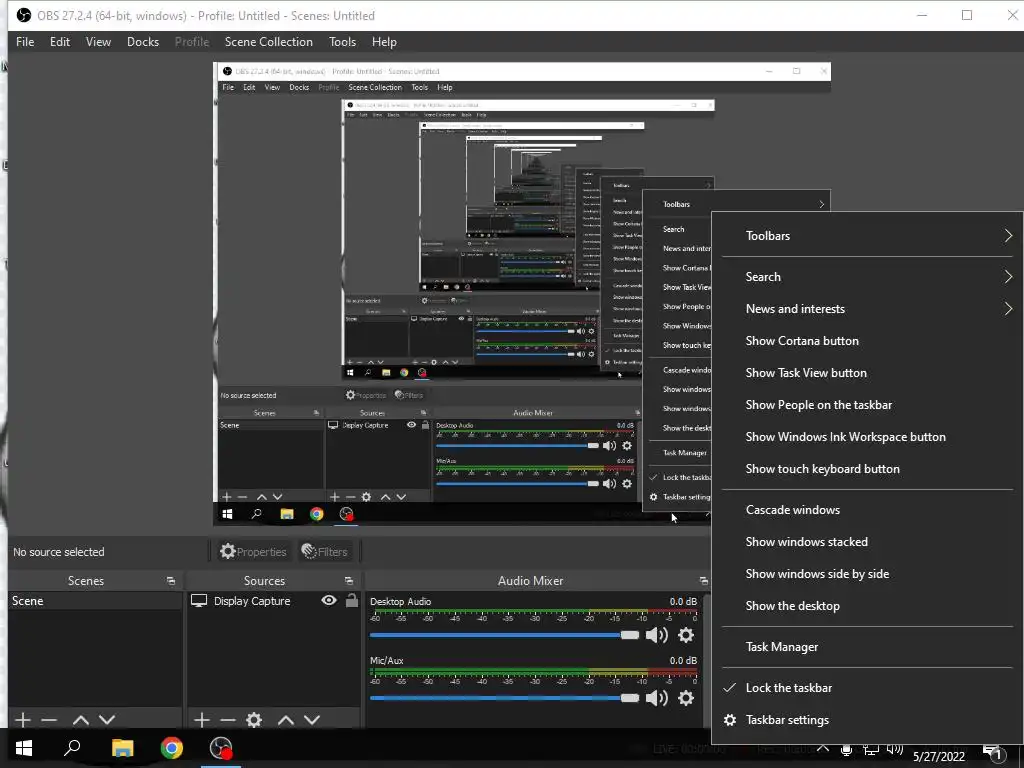The width and height of the screenshot is (1024, 768).
Task: Open the Scene Collection menu
Action: 268,42
